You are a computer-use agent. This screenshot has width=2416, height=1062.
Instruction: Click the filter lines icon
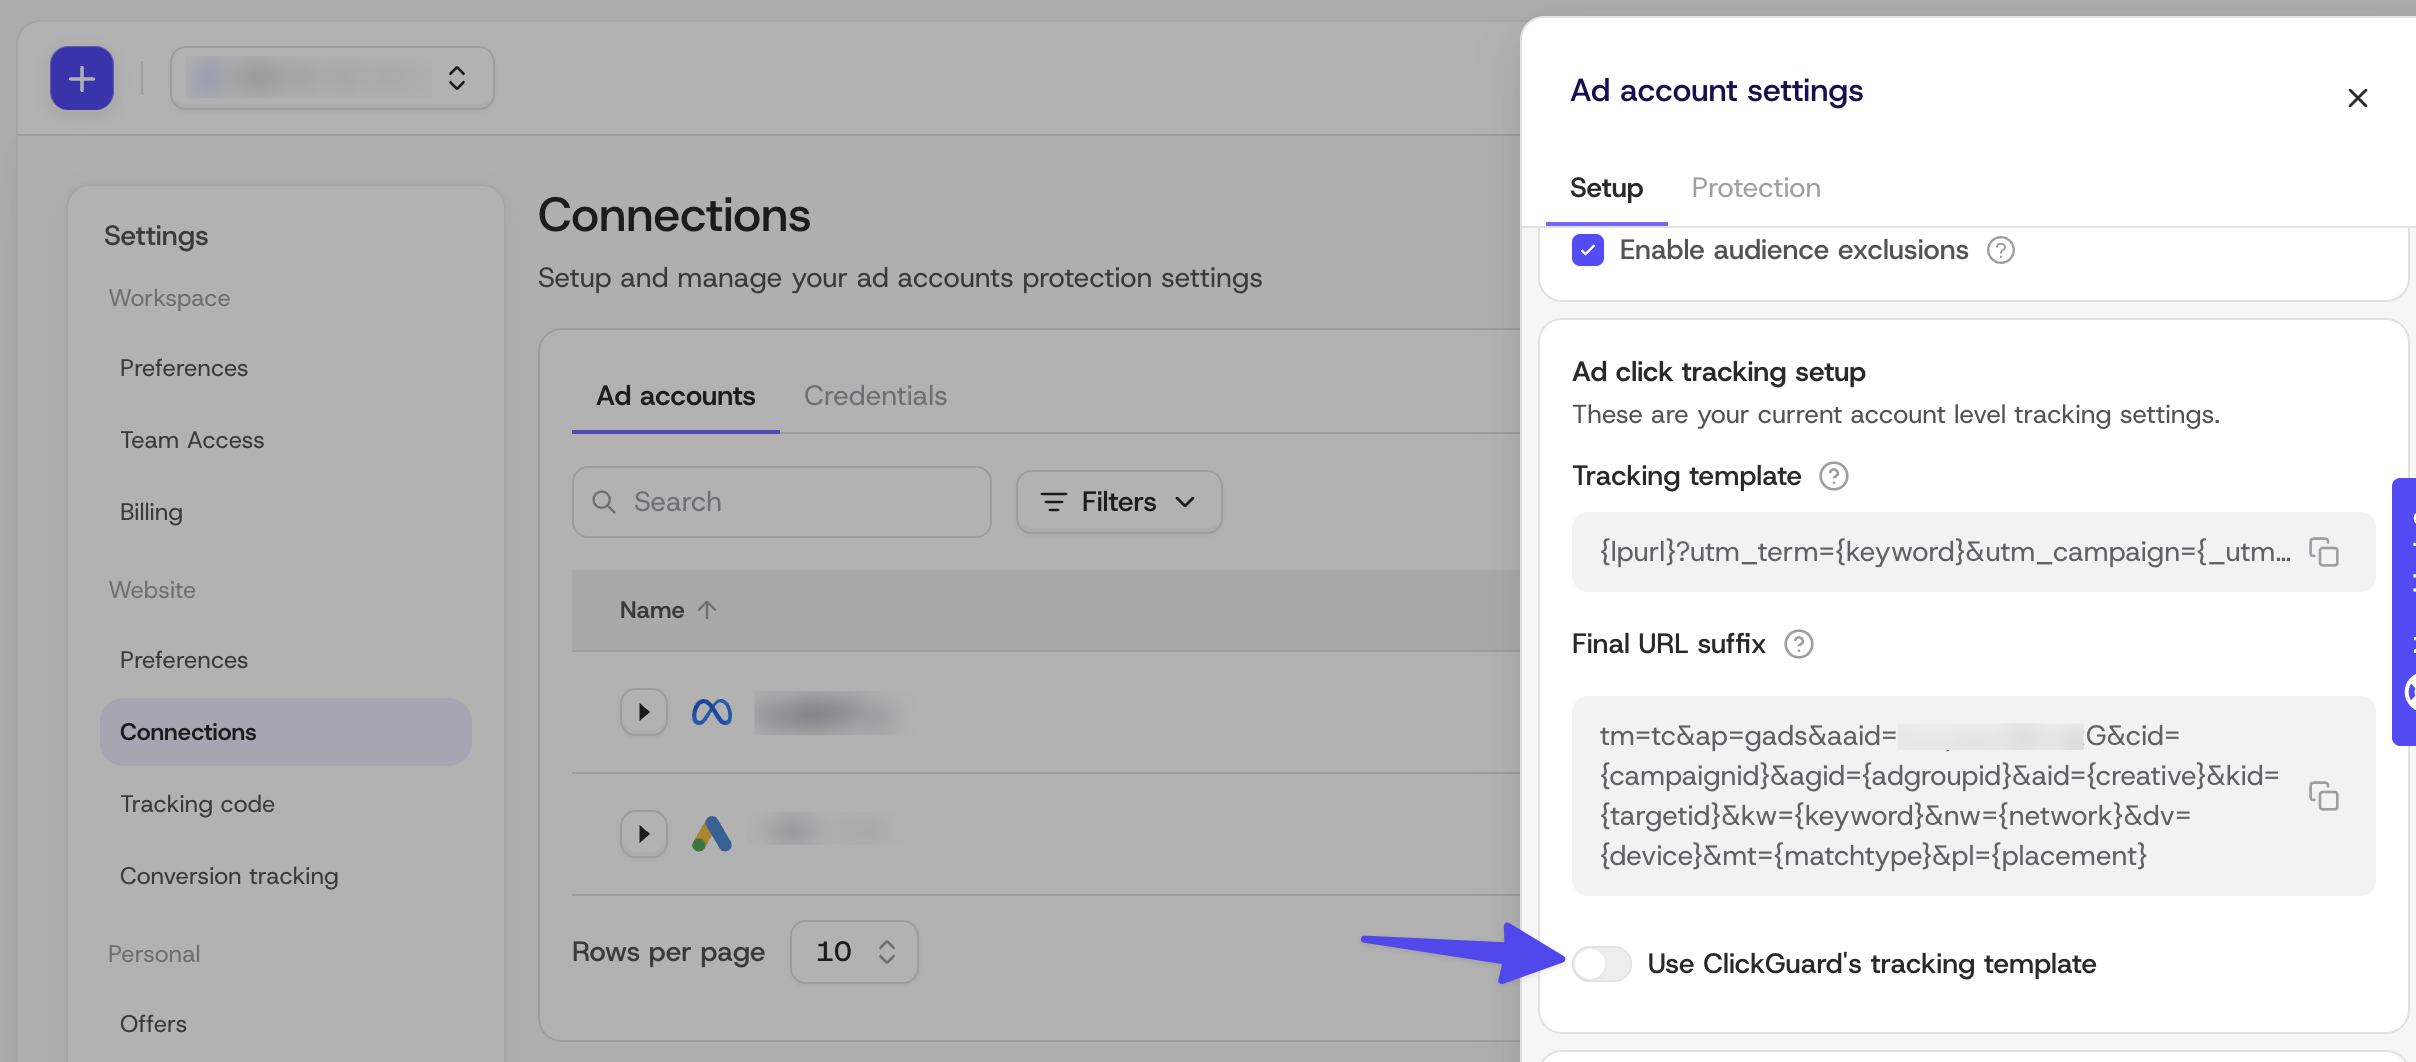1054,502
